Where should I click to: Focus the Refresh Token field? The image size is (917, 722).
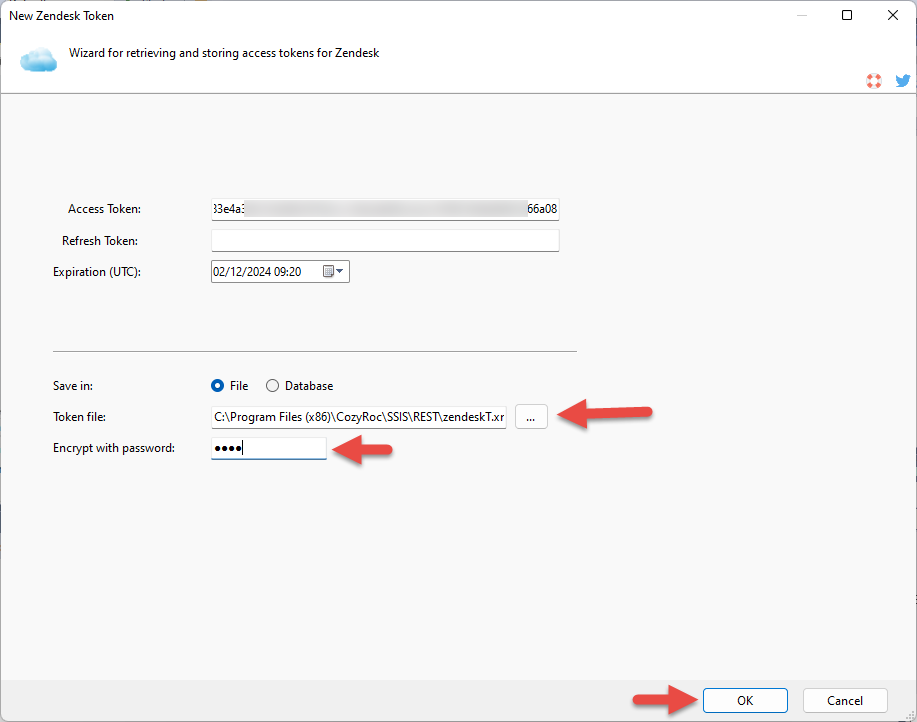pos(385,240)
